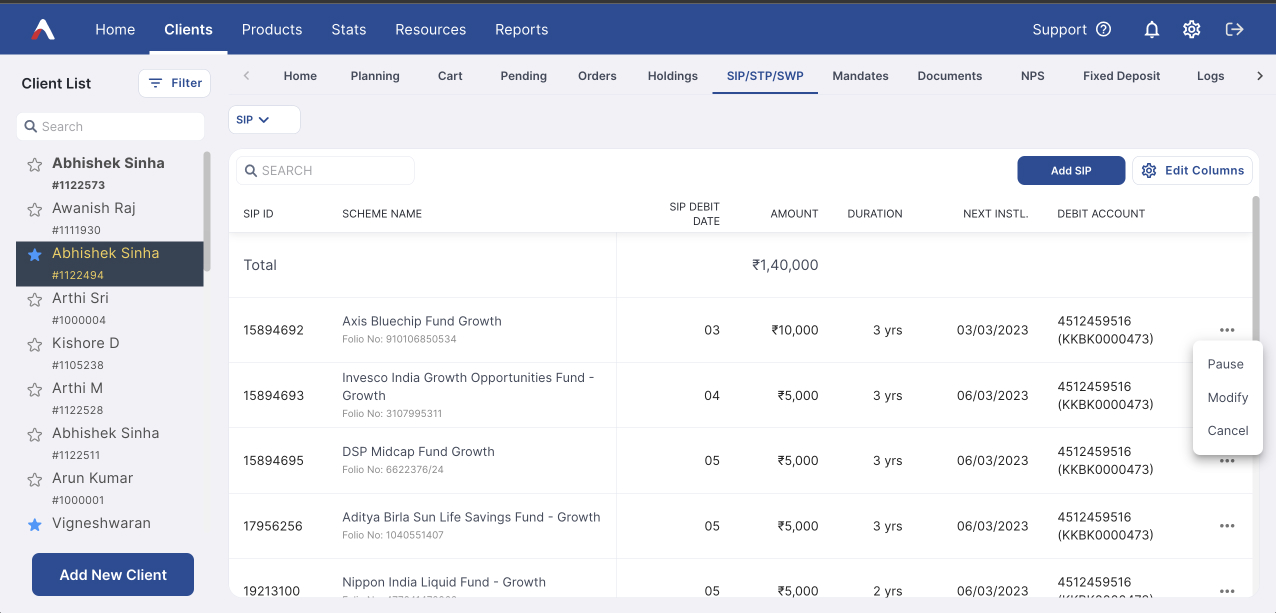Click the client list scrollbar
This screenshot has height=613, width=1276.
(207, 211)
